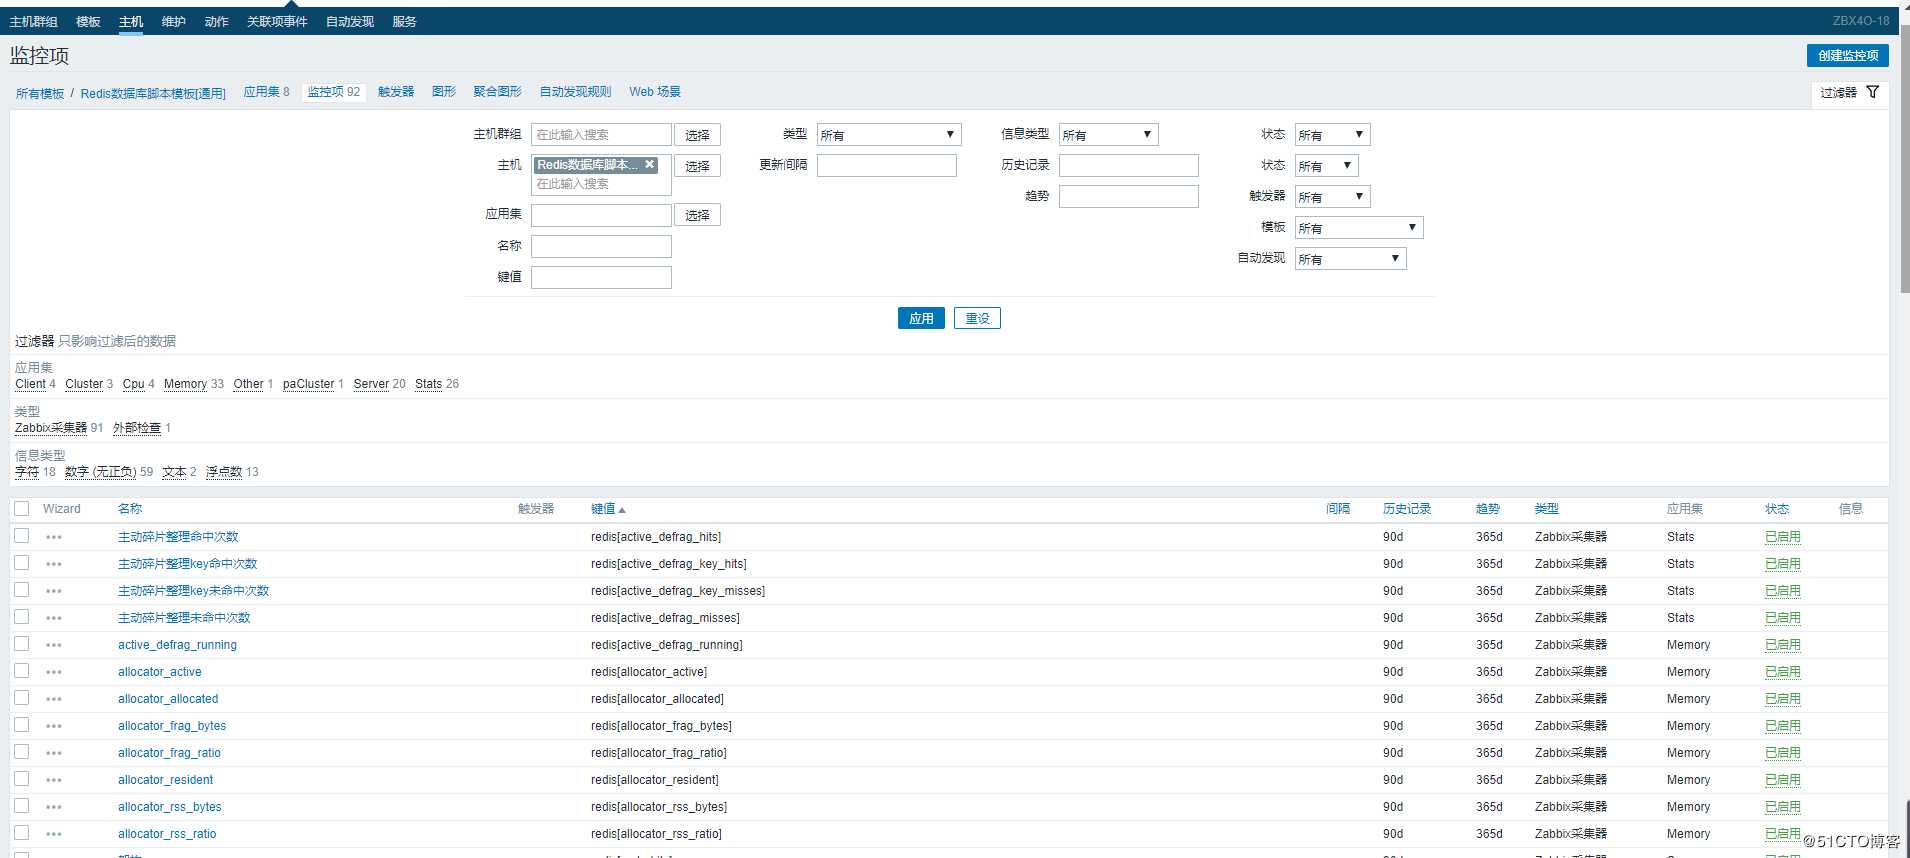Open the 触发器 filter dropdown
The width and height of the screenshot is (1910, 858).
pos(1332,197)
